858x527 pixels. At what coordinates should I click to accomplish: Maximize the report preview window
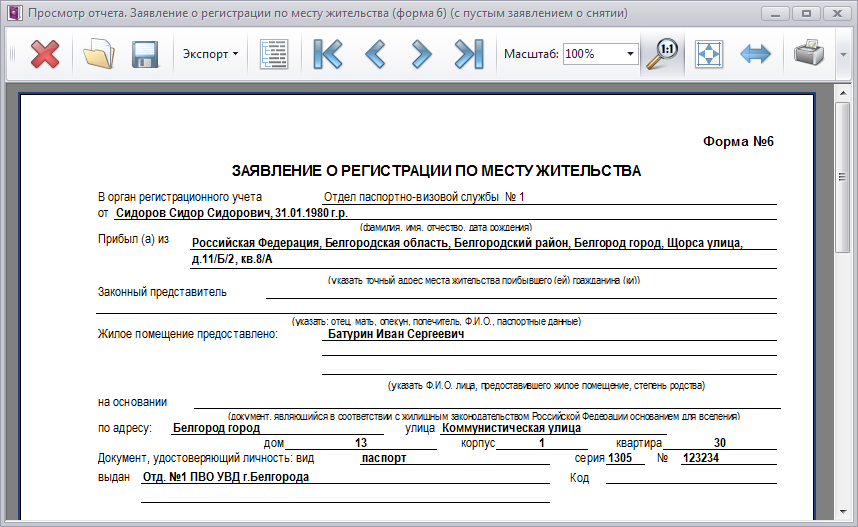click(x=806, y=13)
